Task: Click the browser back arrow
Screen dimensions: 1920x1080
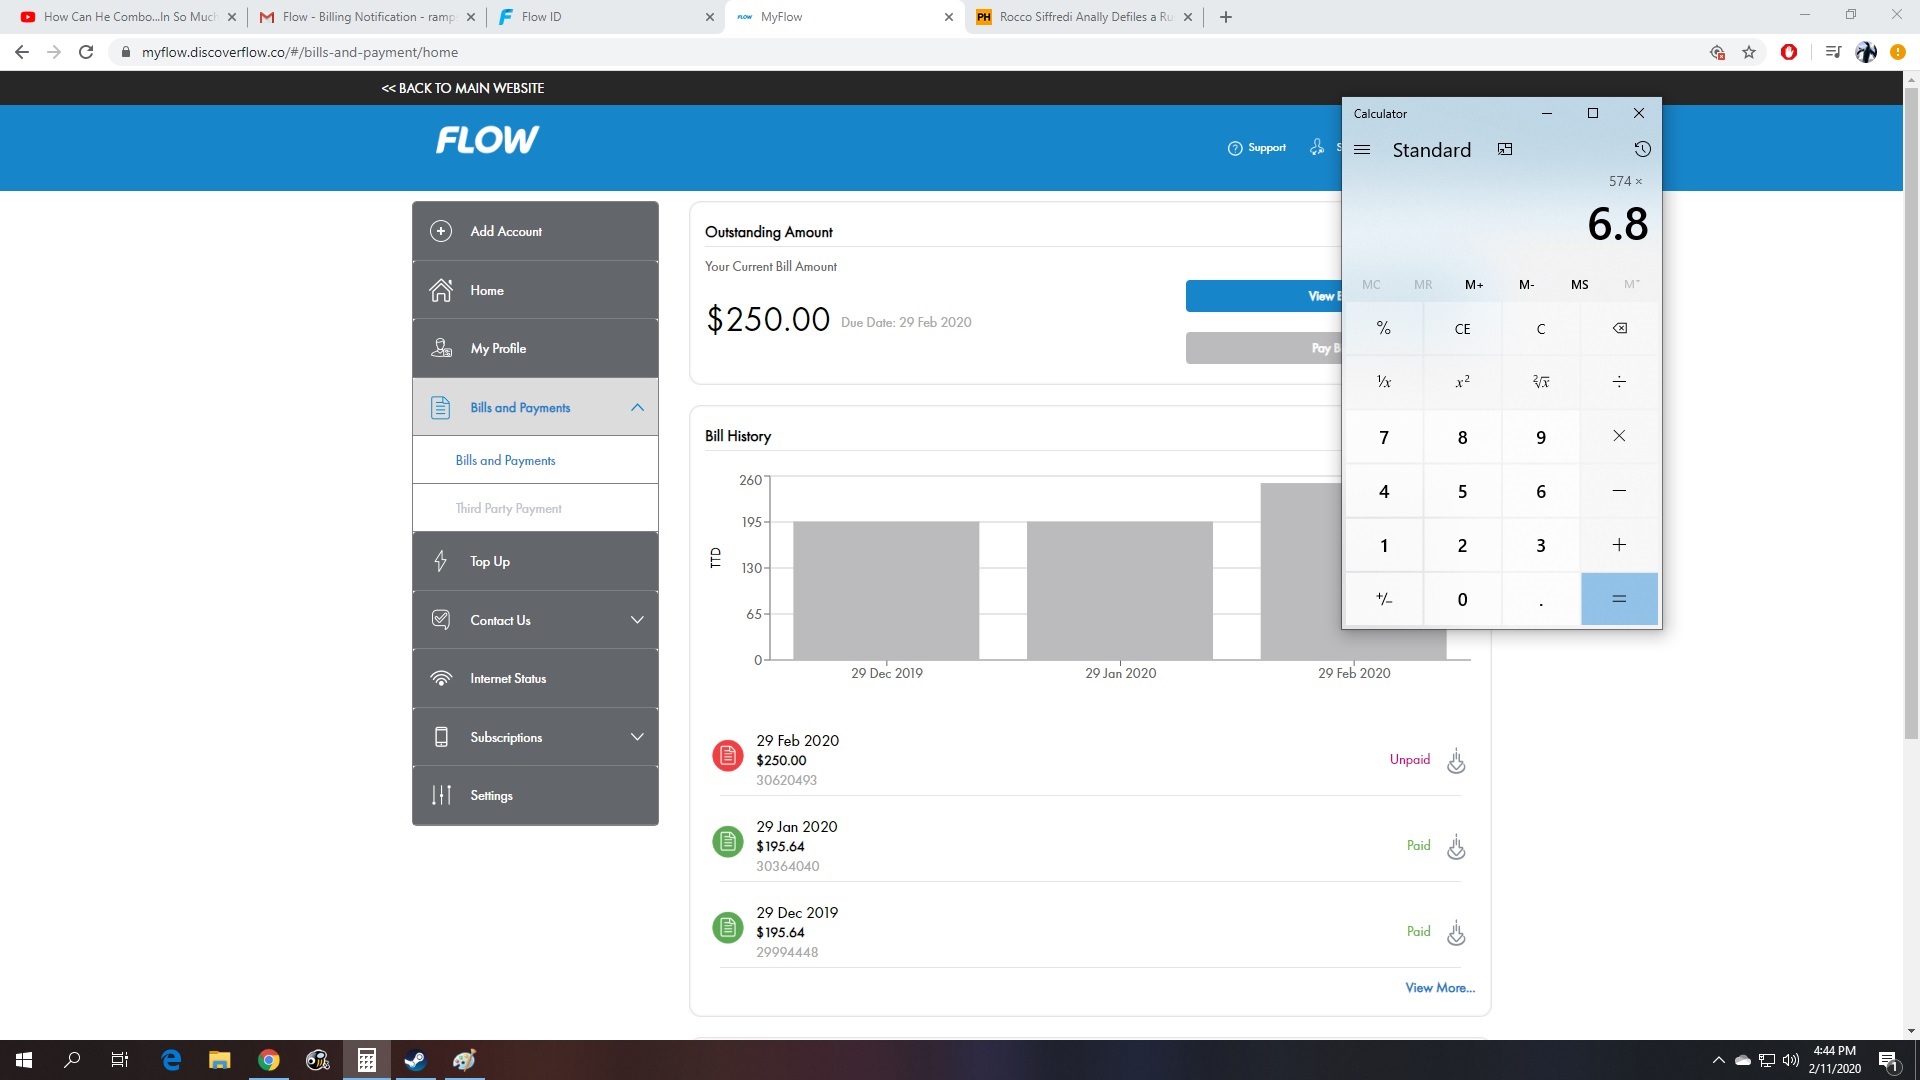Action: pyautogui.click(x=22, y=52)
